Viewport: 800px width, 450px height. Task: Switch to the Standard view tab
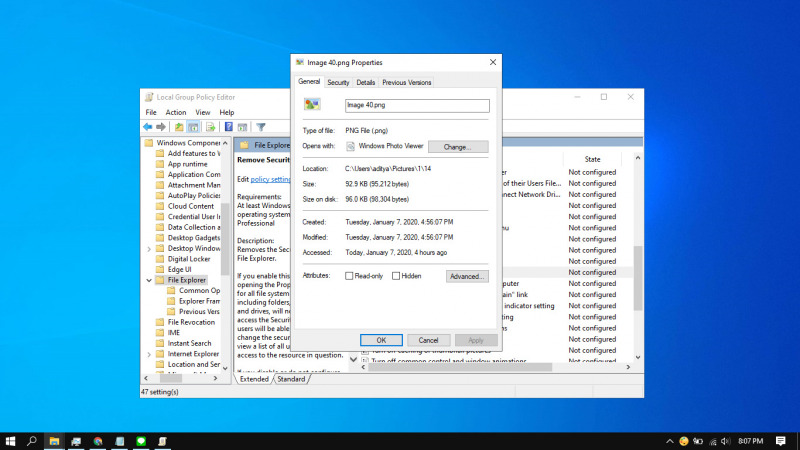click(291, 379)
